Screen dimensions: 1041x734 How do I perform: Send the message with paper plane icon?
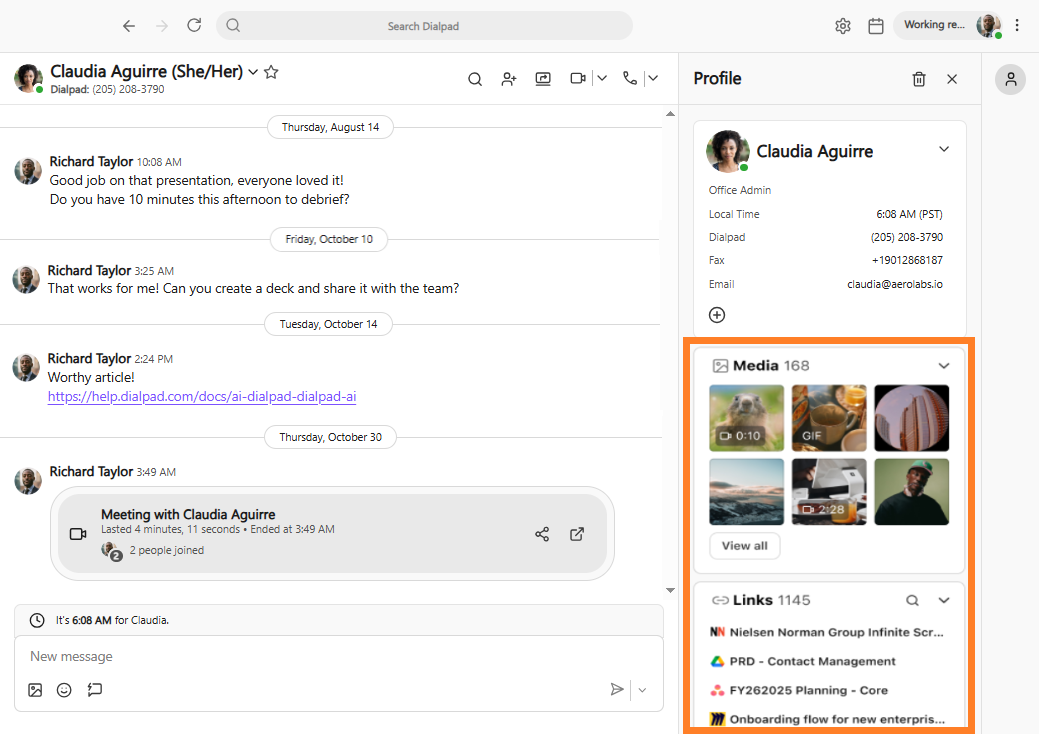point(617,690)
